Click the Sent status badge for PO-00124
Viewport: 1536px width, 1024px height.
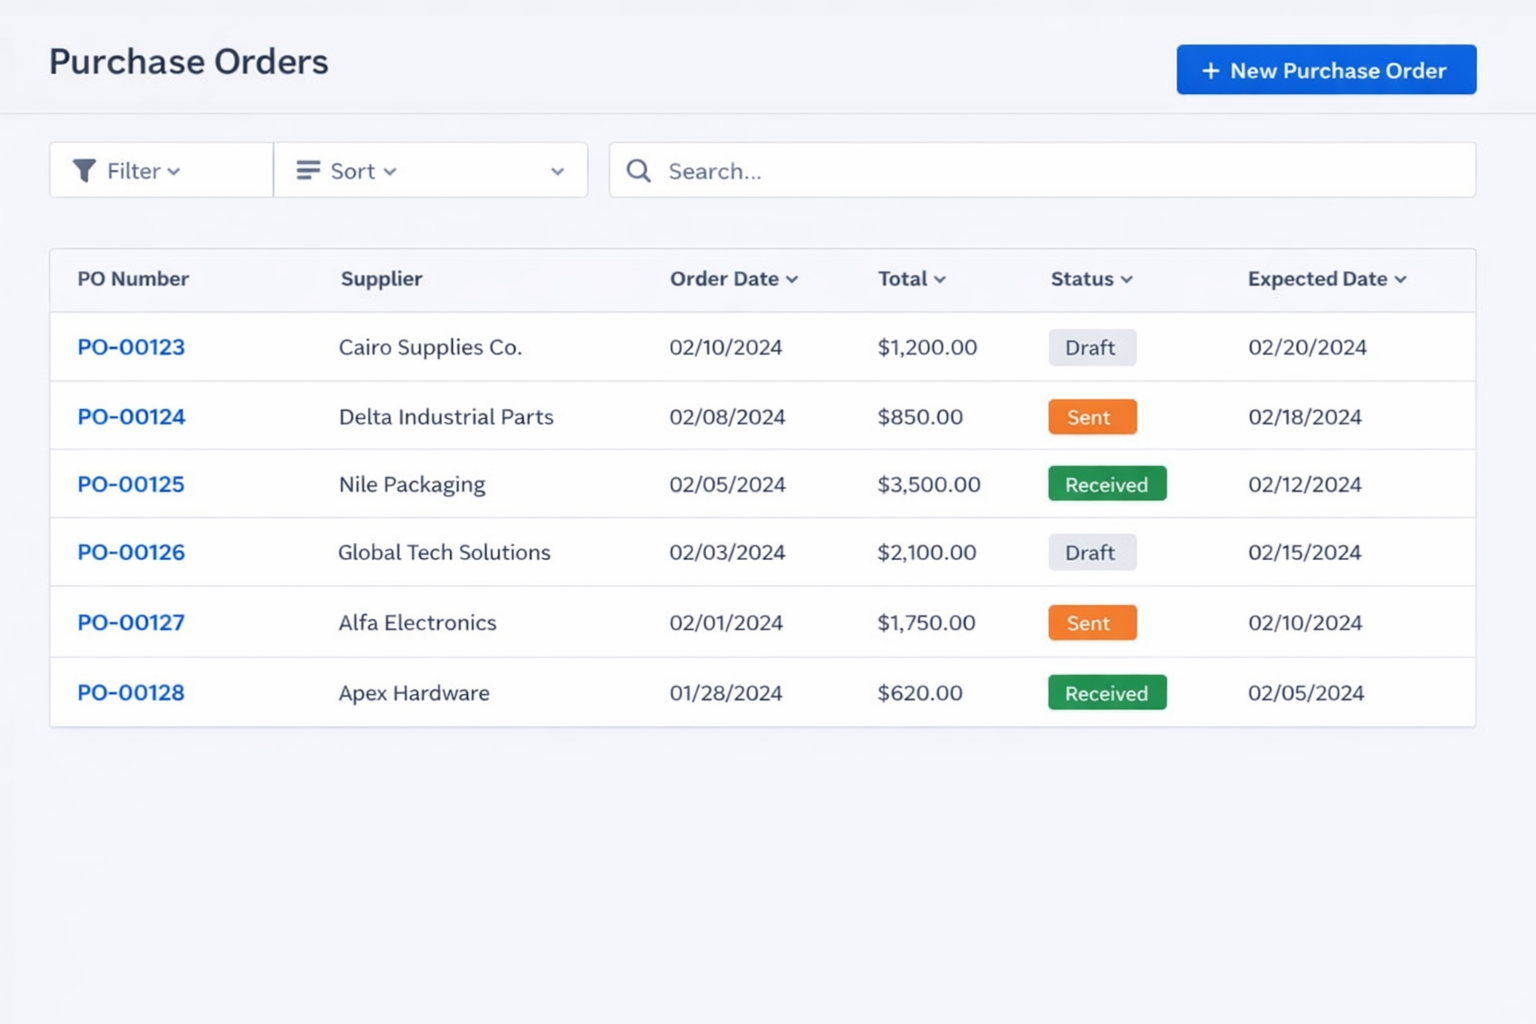[x=1092, y=417]
